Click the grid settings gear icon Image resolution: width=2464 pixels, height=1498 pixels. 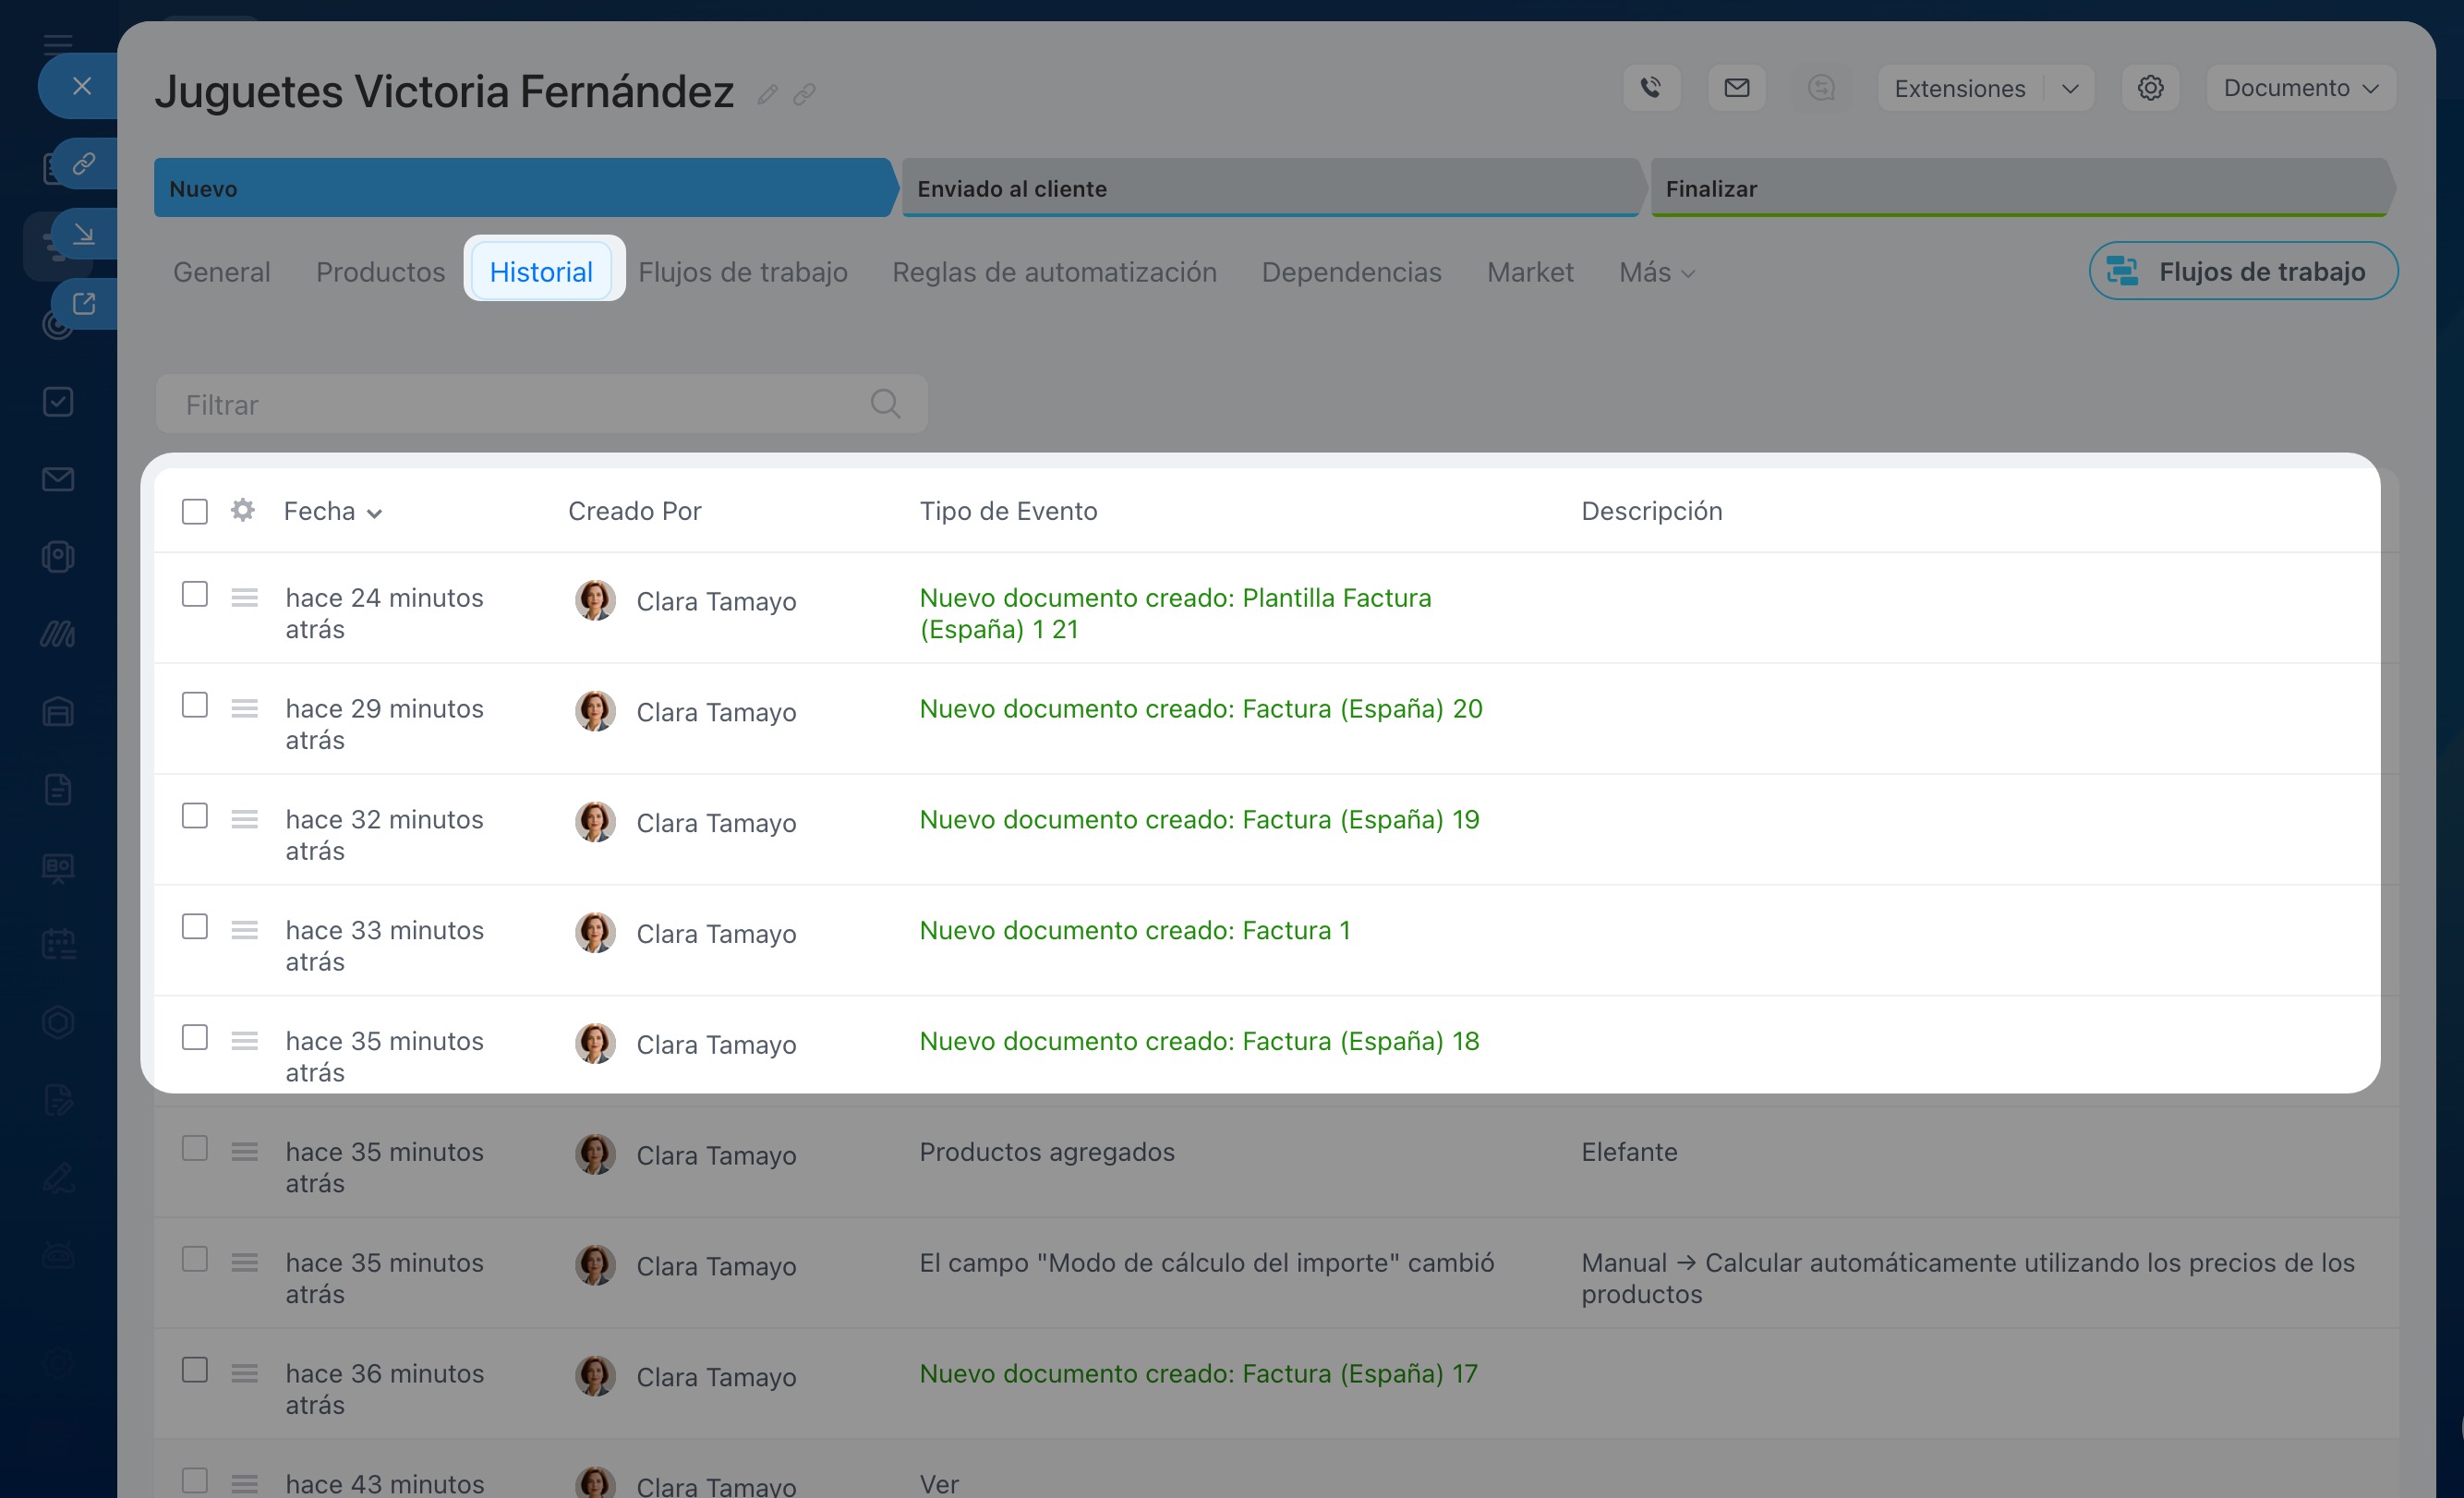[242, 510]
